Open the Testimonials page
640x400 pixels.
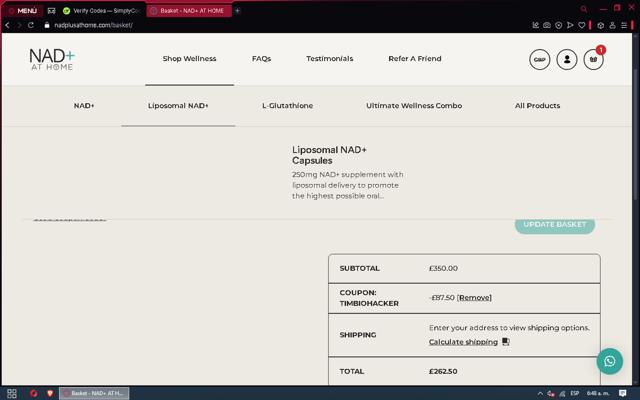(x=329, y=58)
